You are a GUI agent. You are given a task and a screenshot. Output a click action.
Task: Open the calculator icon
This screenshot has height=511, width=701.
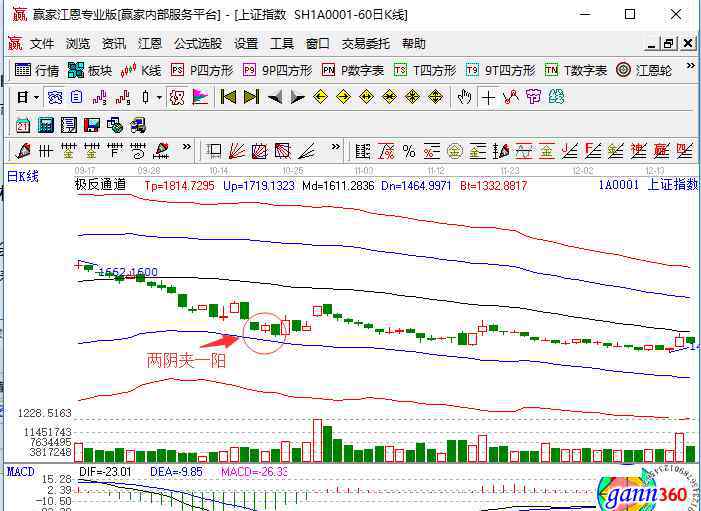[46, 125]
